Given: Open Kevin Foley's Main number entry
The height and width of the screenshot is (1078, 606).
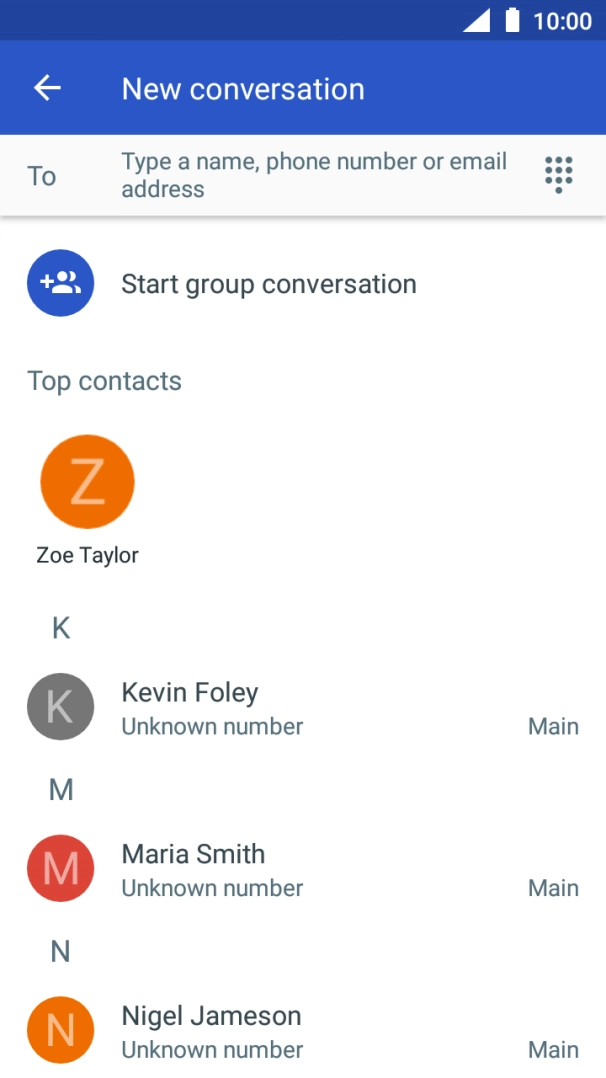Looking at the screenshot, I should coord(553,725).
